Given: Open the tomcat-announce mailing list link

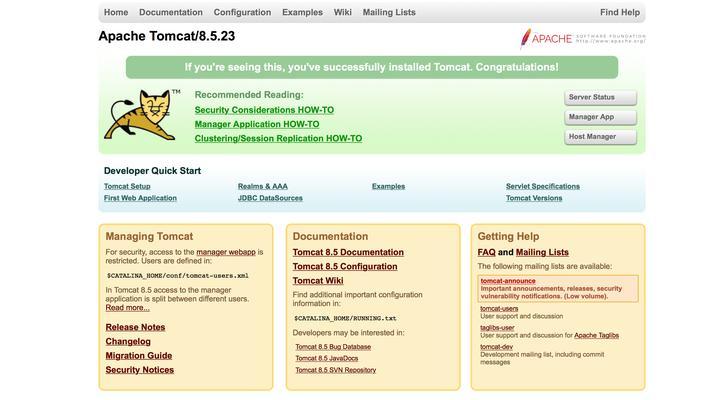Looking at the screenshot, I should (x=508, y=281).
